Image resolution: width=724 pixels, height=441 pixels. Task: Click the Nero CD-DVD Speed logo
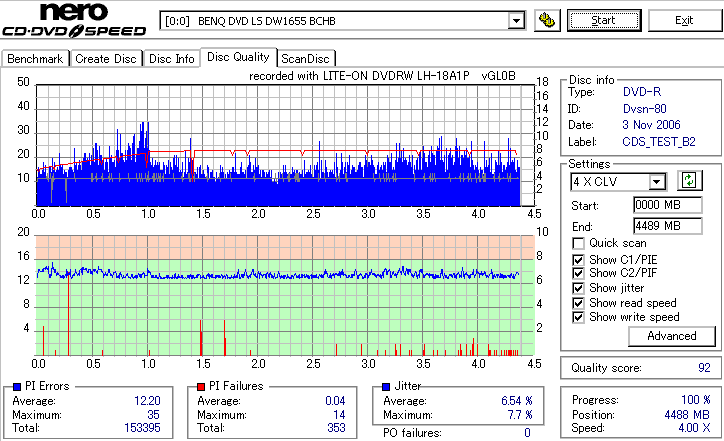[74, 20]
